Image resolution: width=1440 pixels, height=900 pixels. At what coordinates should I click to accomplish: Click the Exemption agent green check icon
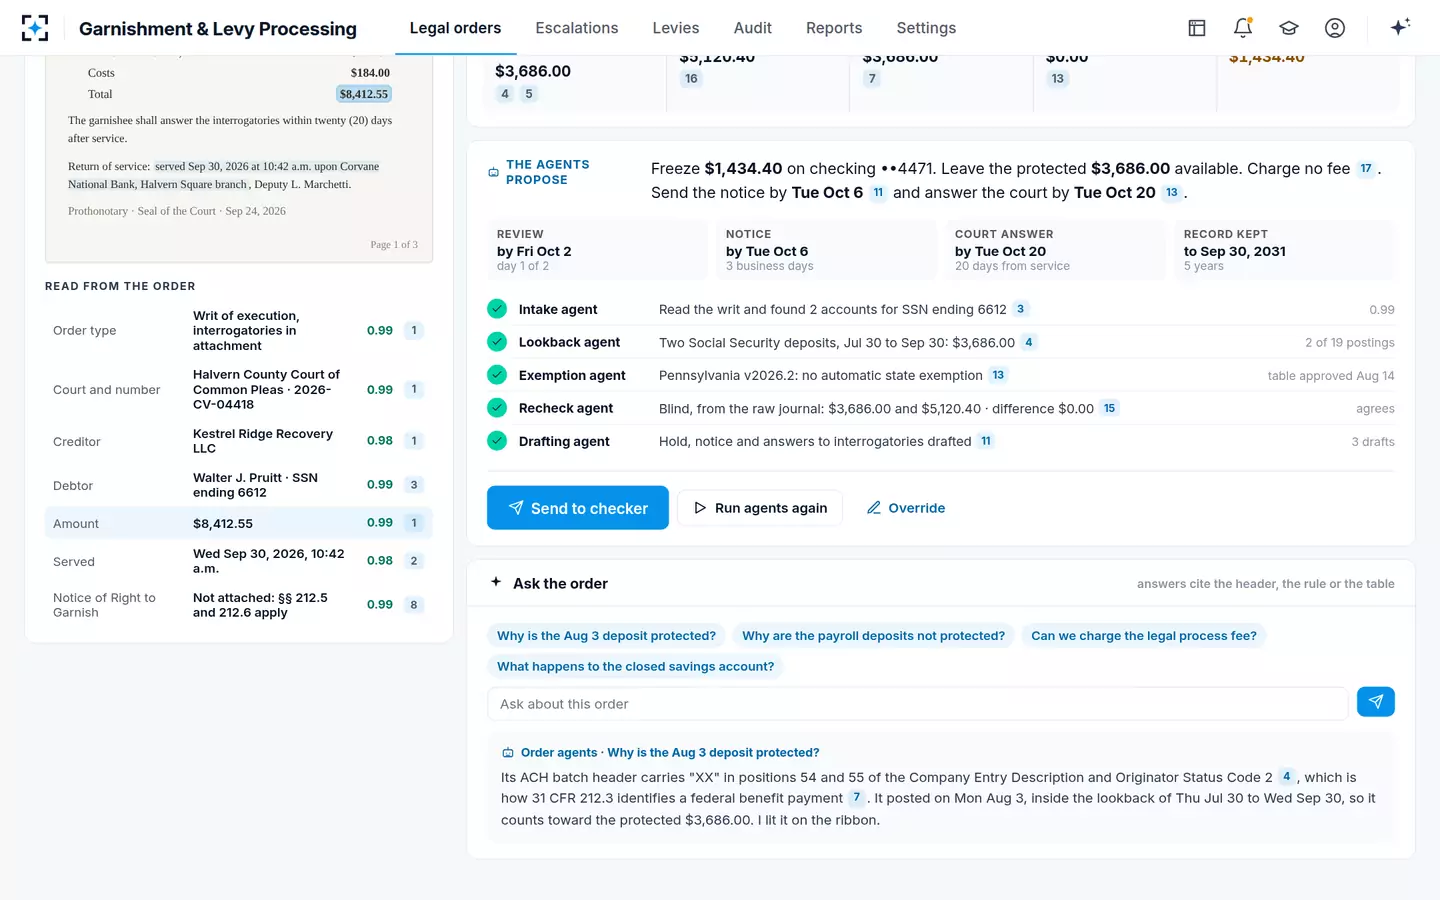pos(497,375)
